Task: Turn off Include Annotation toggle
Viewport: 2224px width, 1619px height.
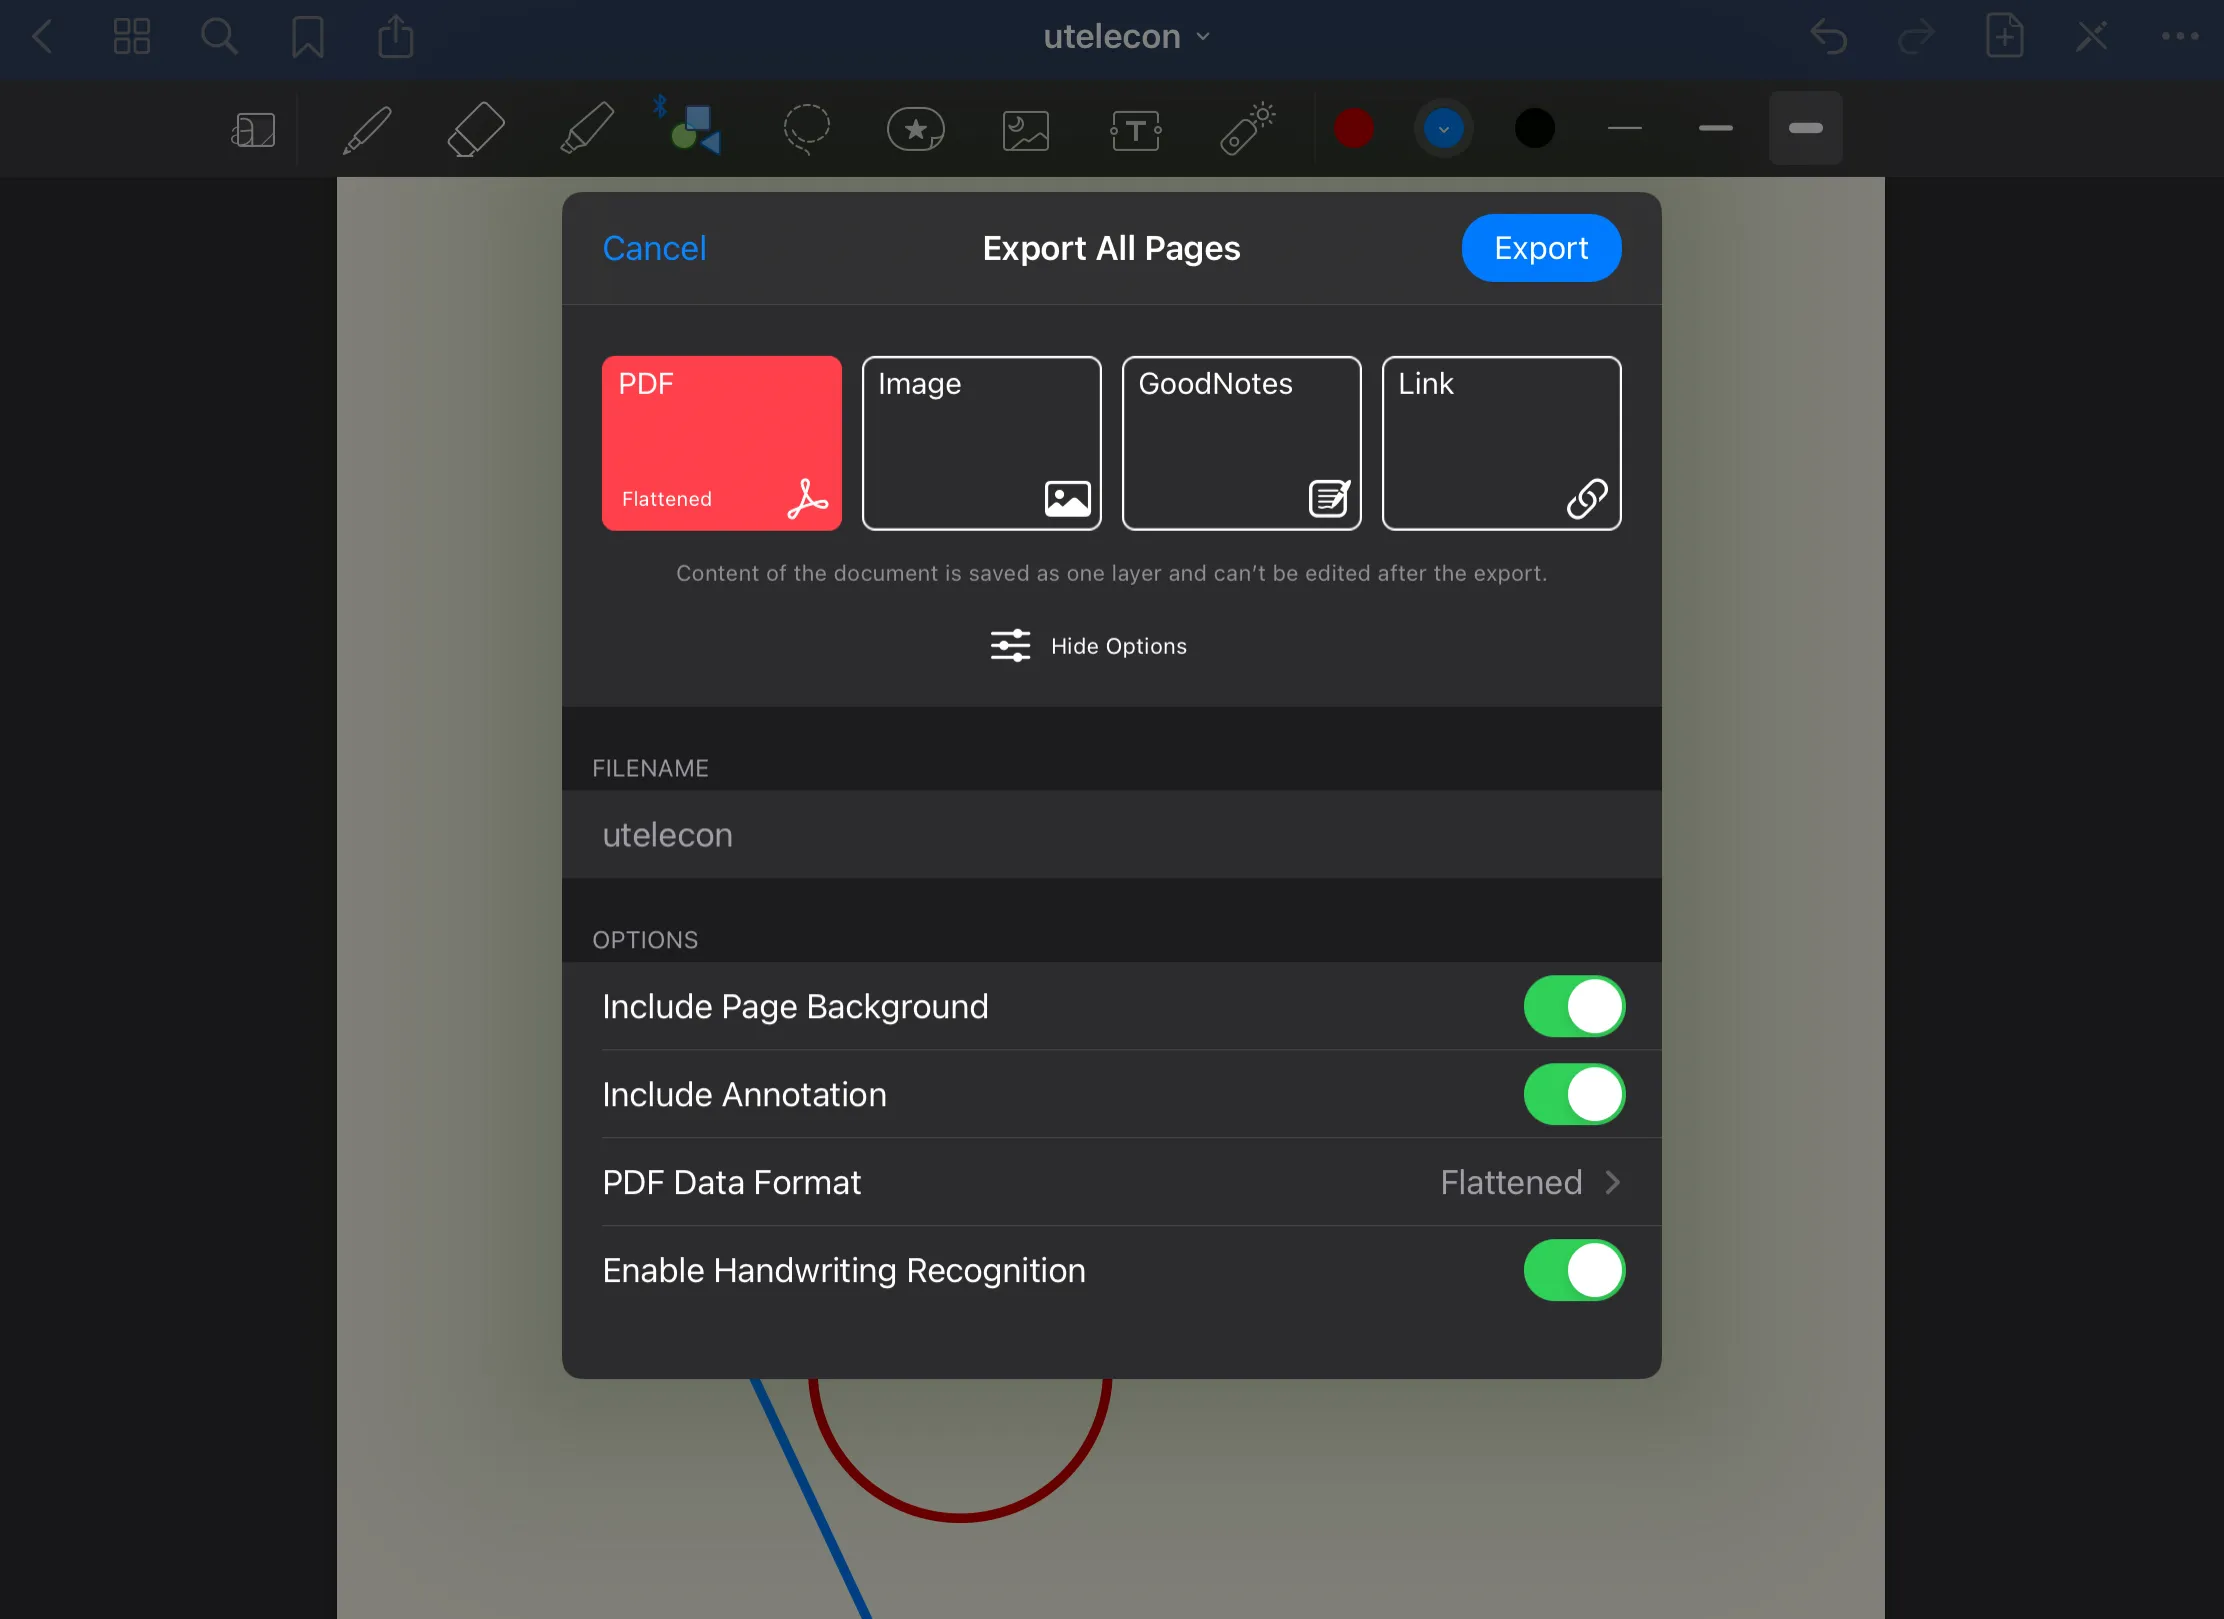Action: coord(1573,1094)
